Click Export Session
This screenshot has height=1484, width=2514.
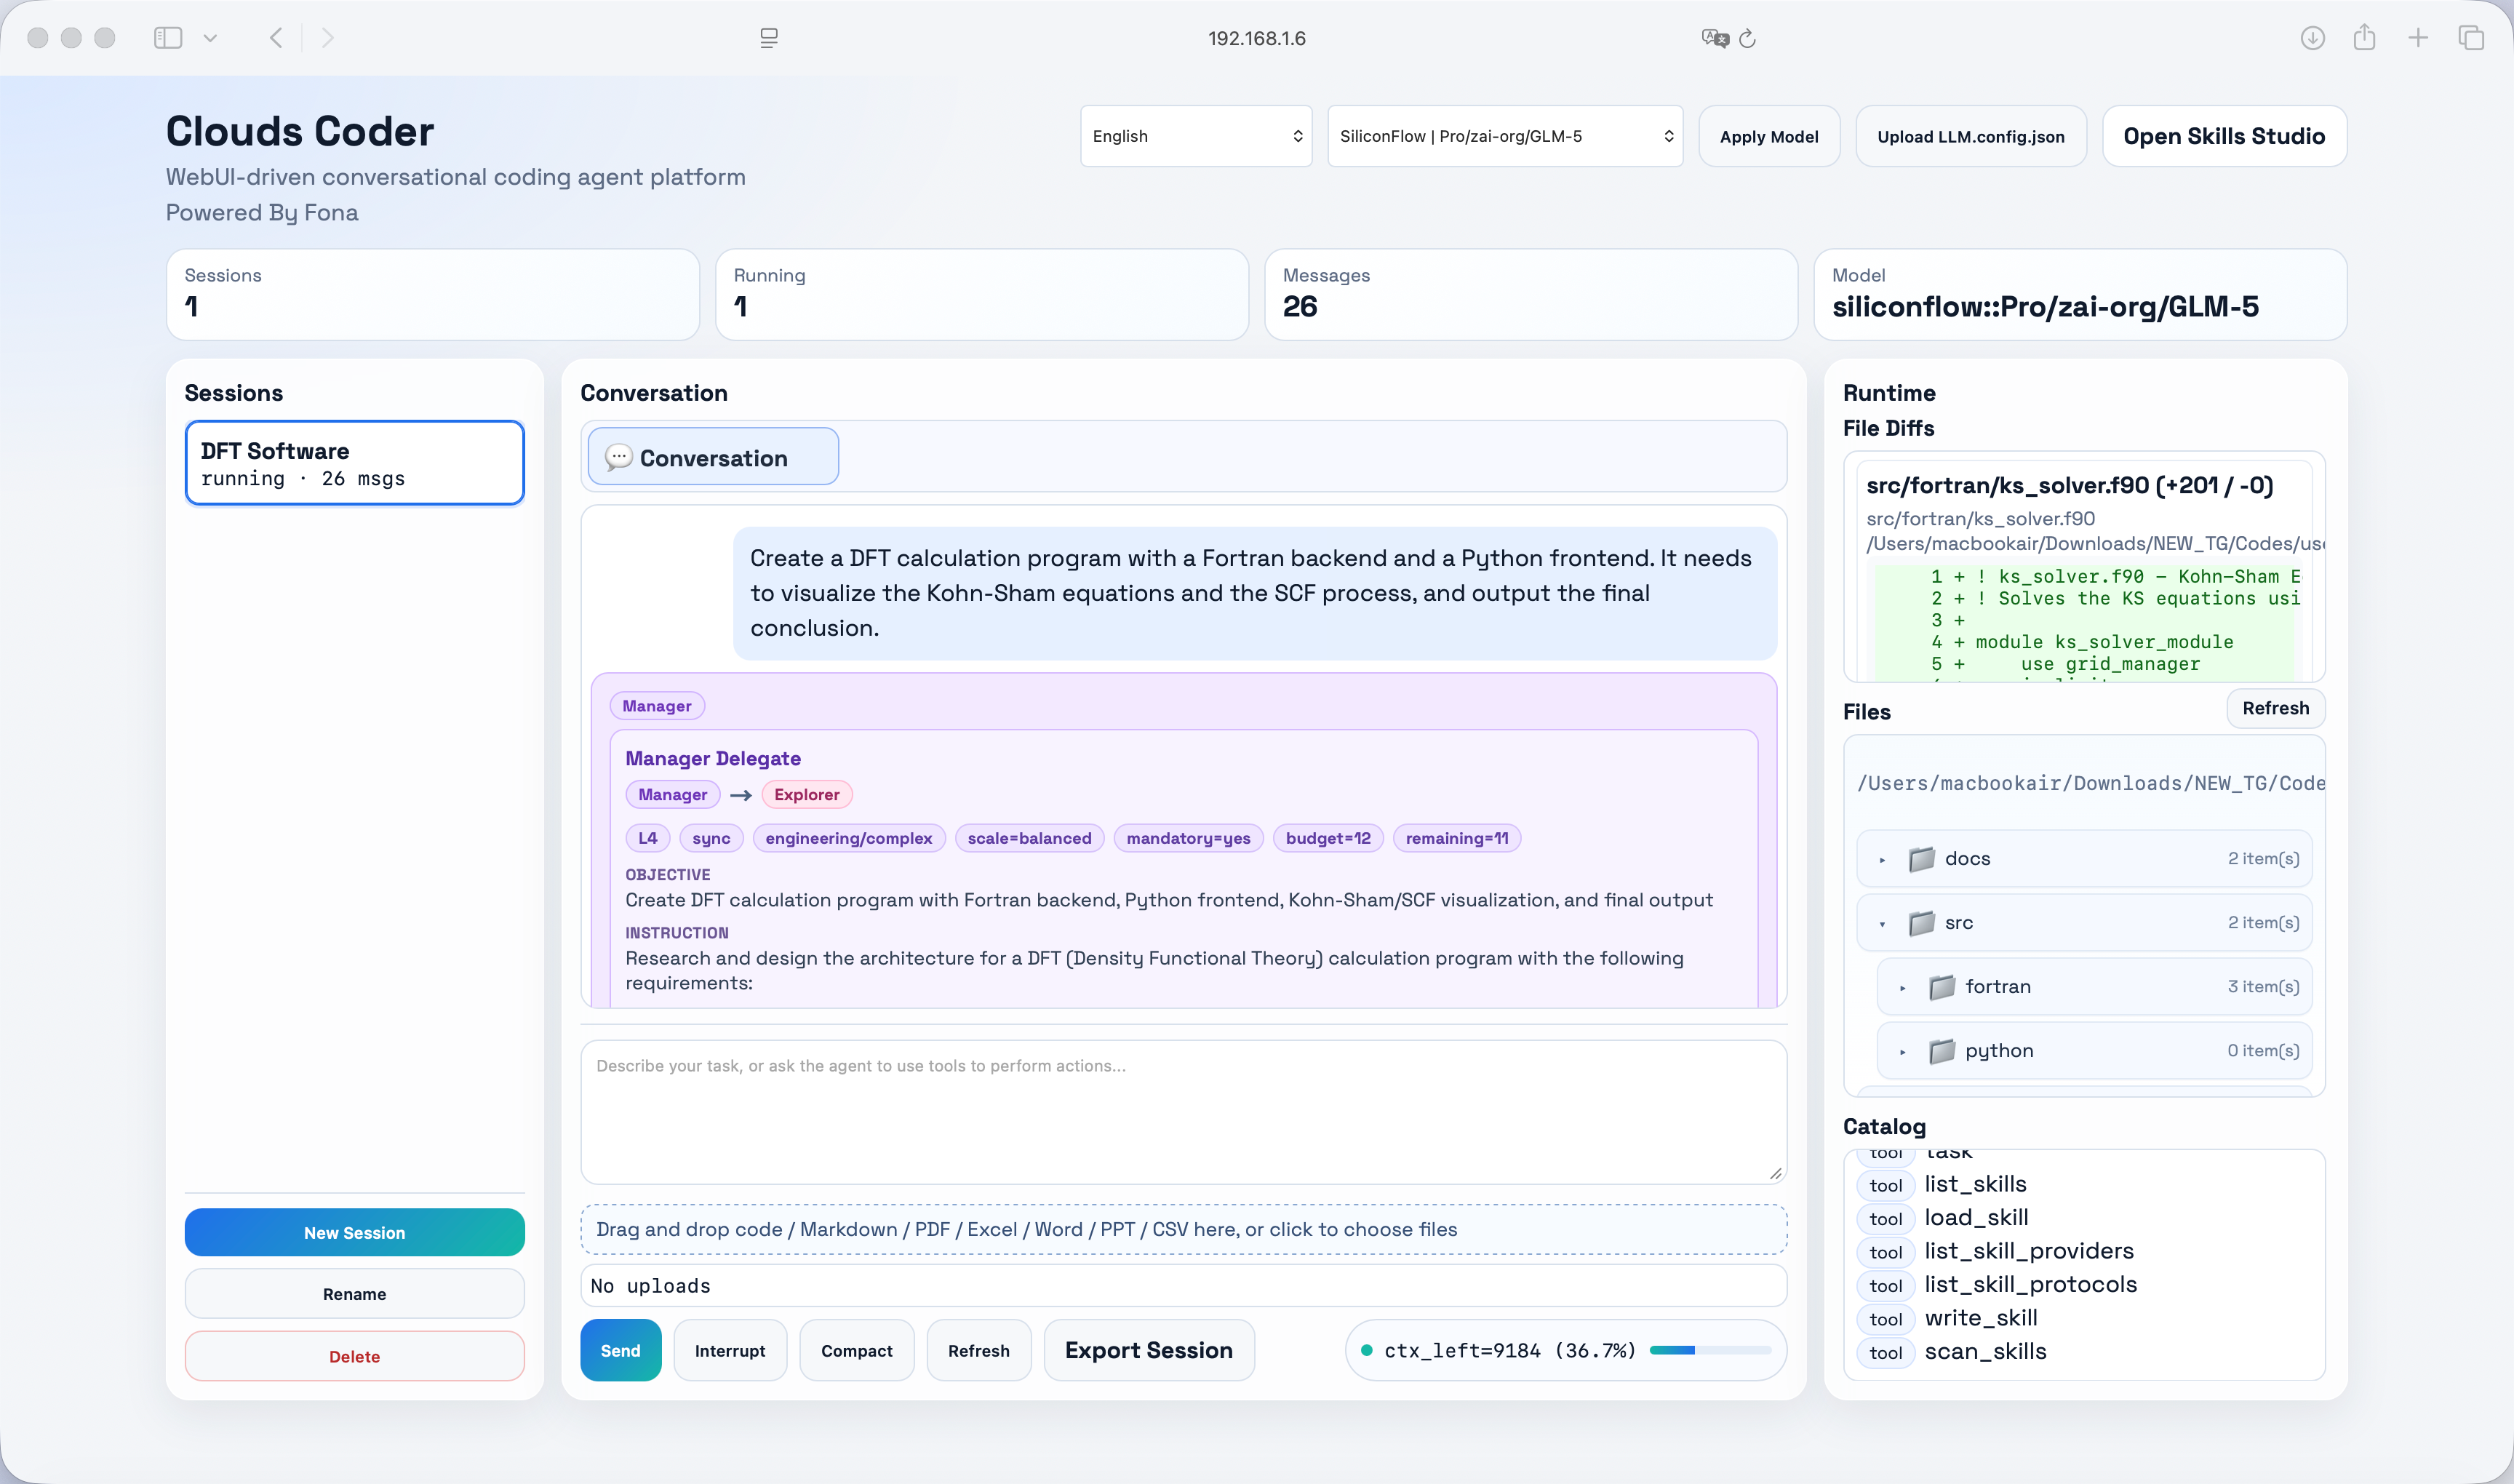[1149, 1350]
